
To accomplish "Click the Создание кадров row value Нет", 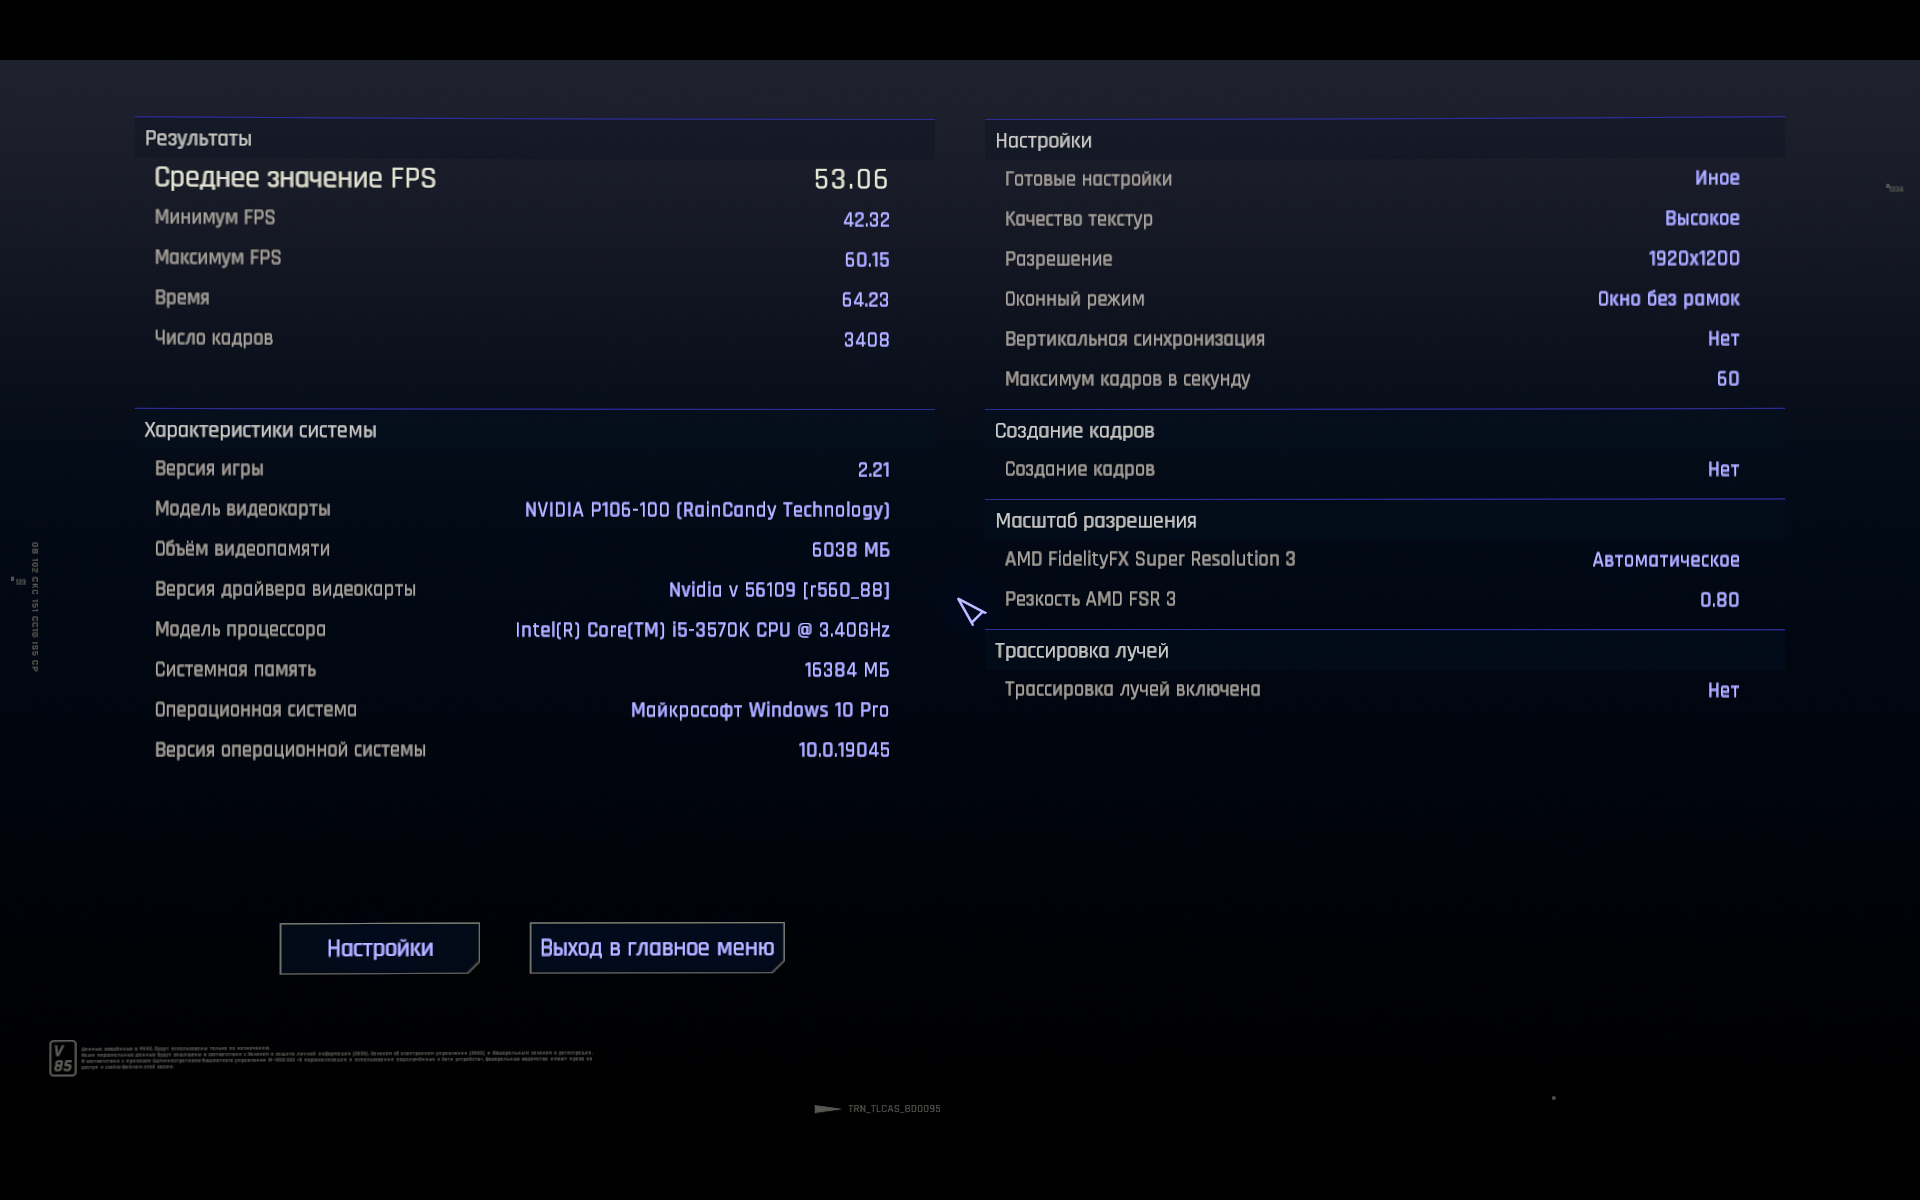I will pyautogui.click(x=1722, y=469).
